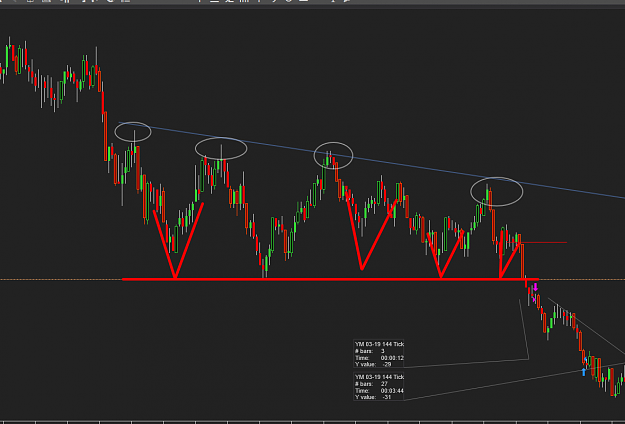Click the 'Time: 00:03:44' ruler value

tap(379, 391)
